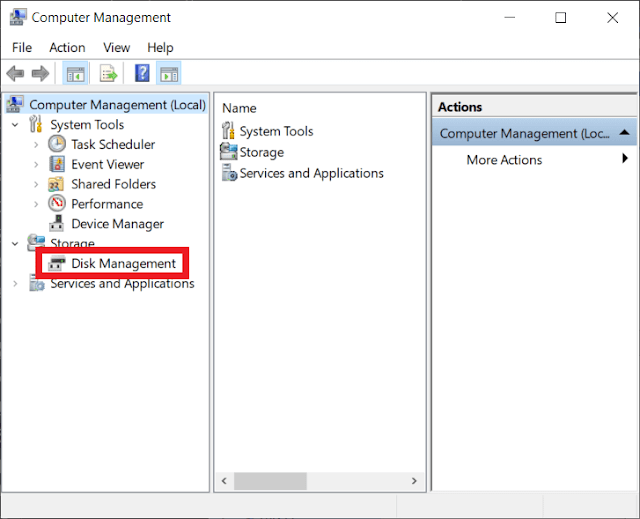Click Storage icon in Name list
Image resolution: width=640 pixels, height=519 pixels.
point(229,151)
